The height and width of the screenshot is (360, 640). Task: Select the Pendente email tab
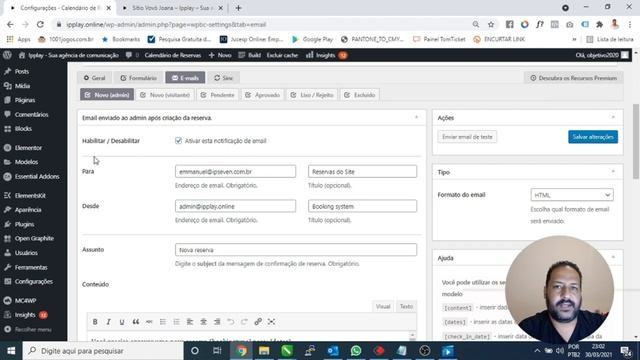click(218, 95)
